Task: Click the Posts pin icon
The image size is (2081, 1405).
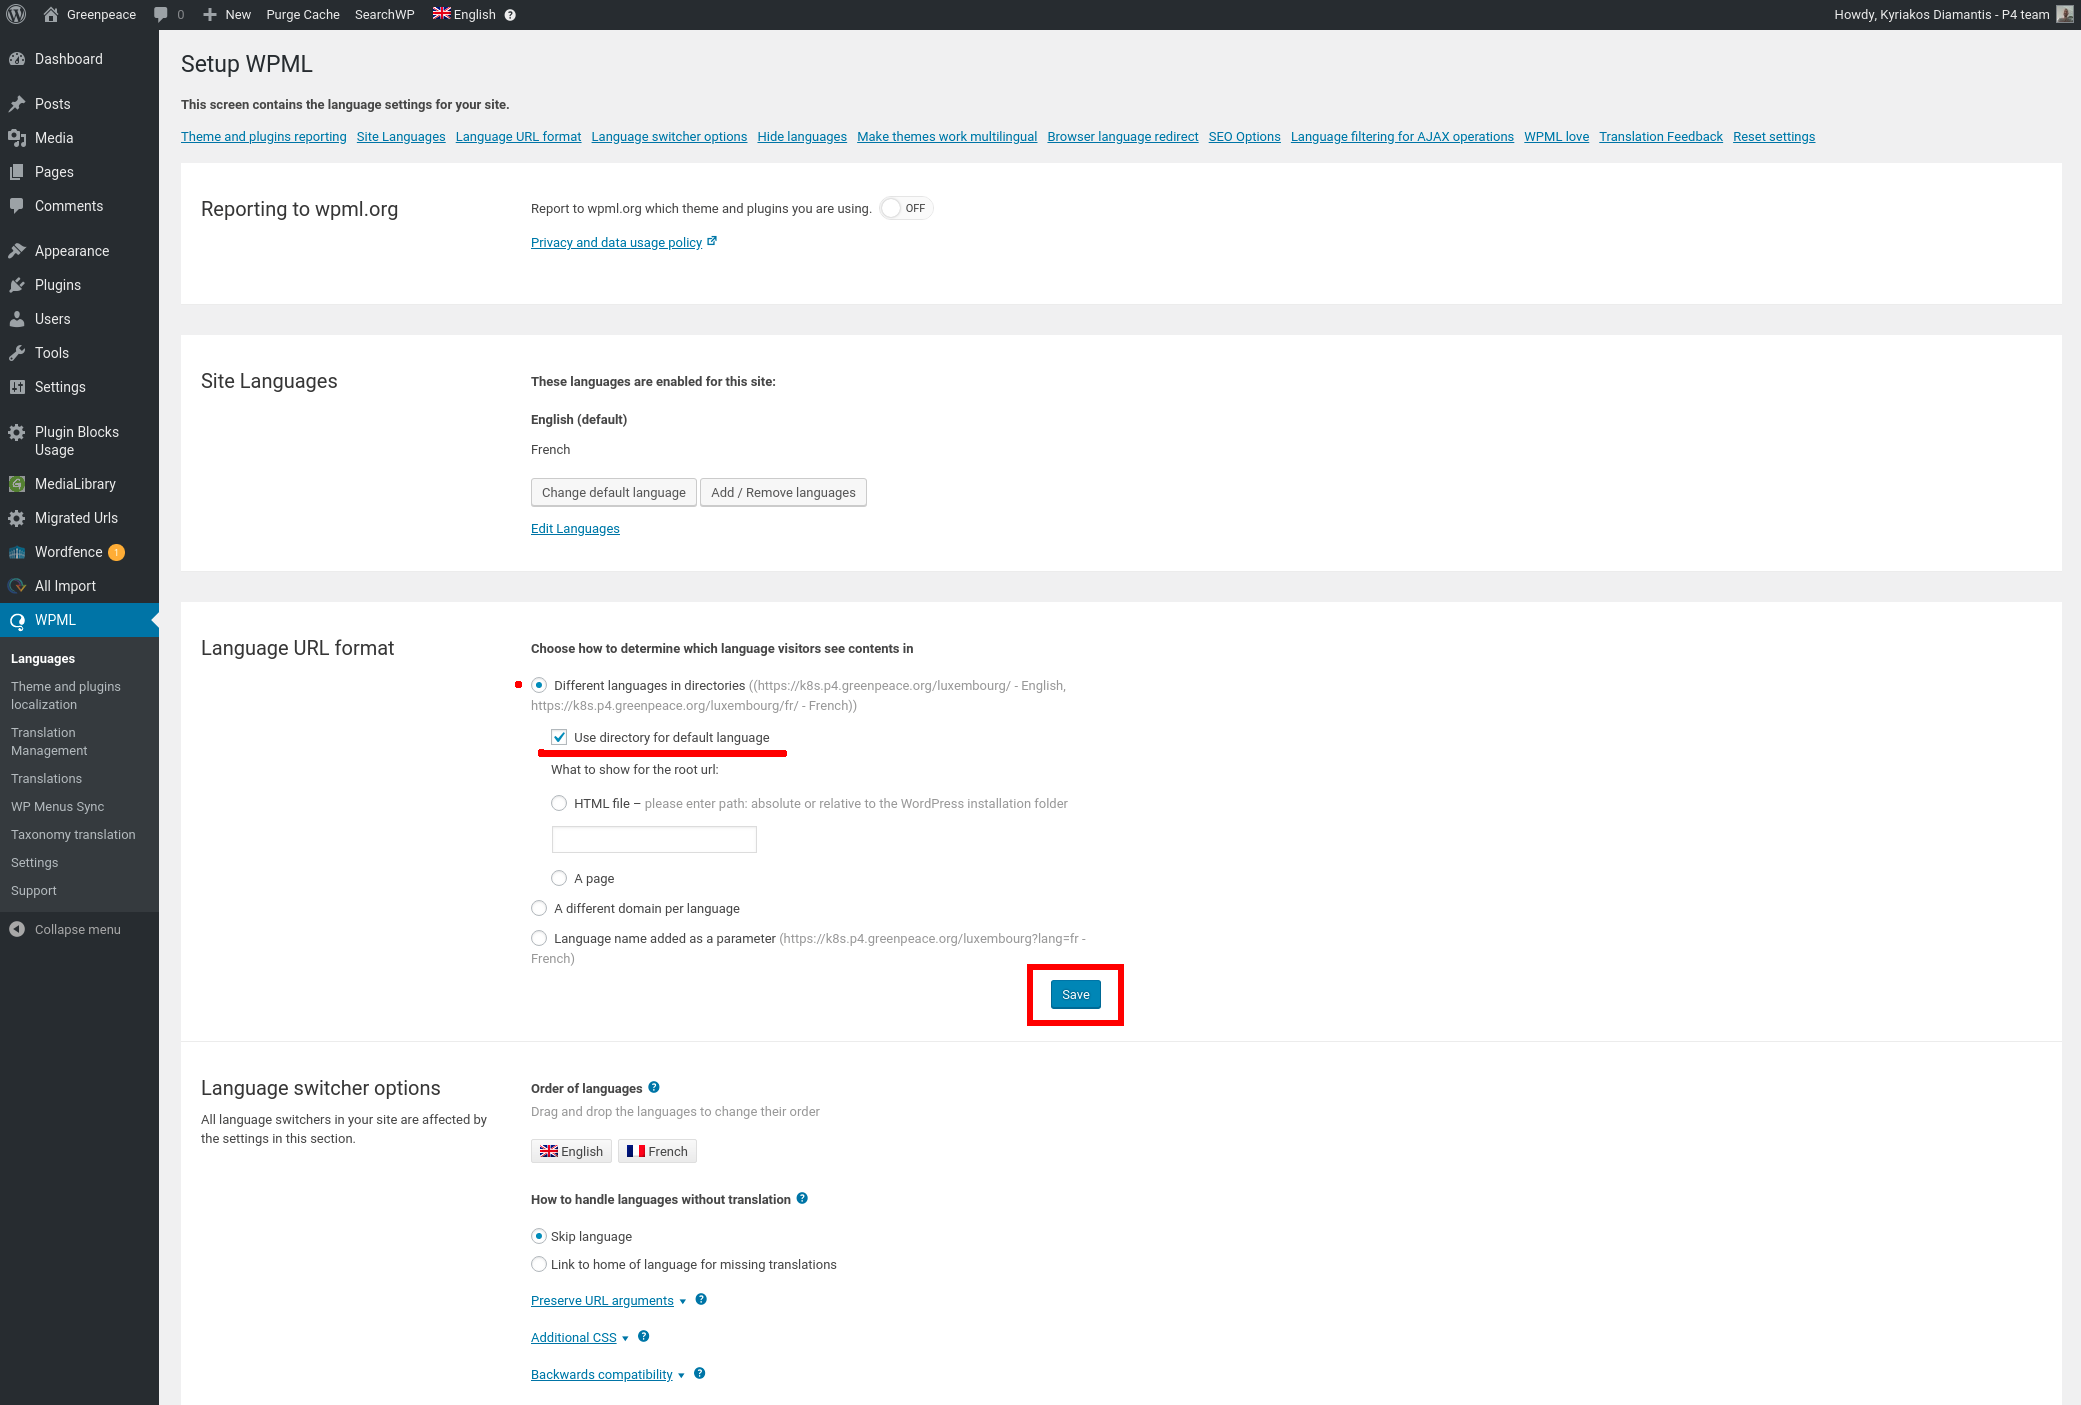Action: coord(17,104)
